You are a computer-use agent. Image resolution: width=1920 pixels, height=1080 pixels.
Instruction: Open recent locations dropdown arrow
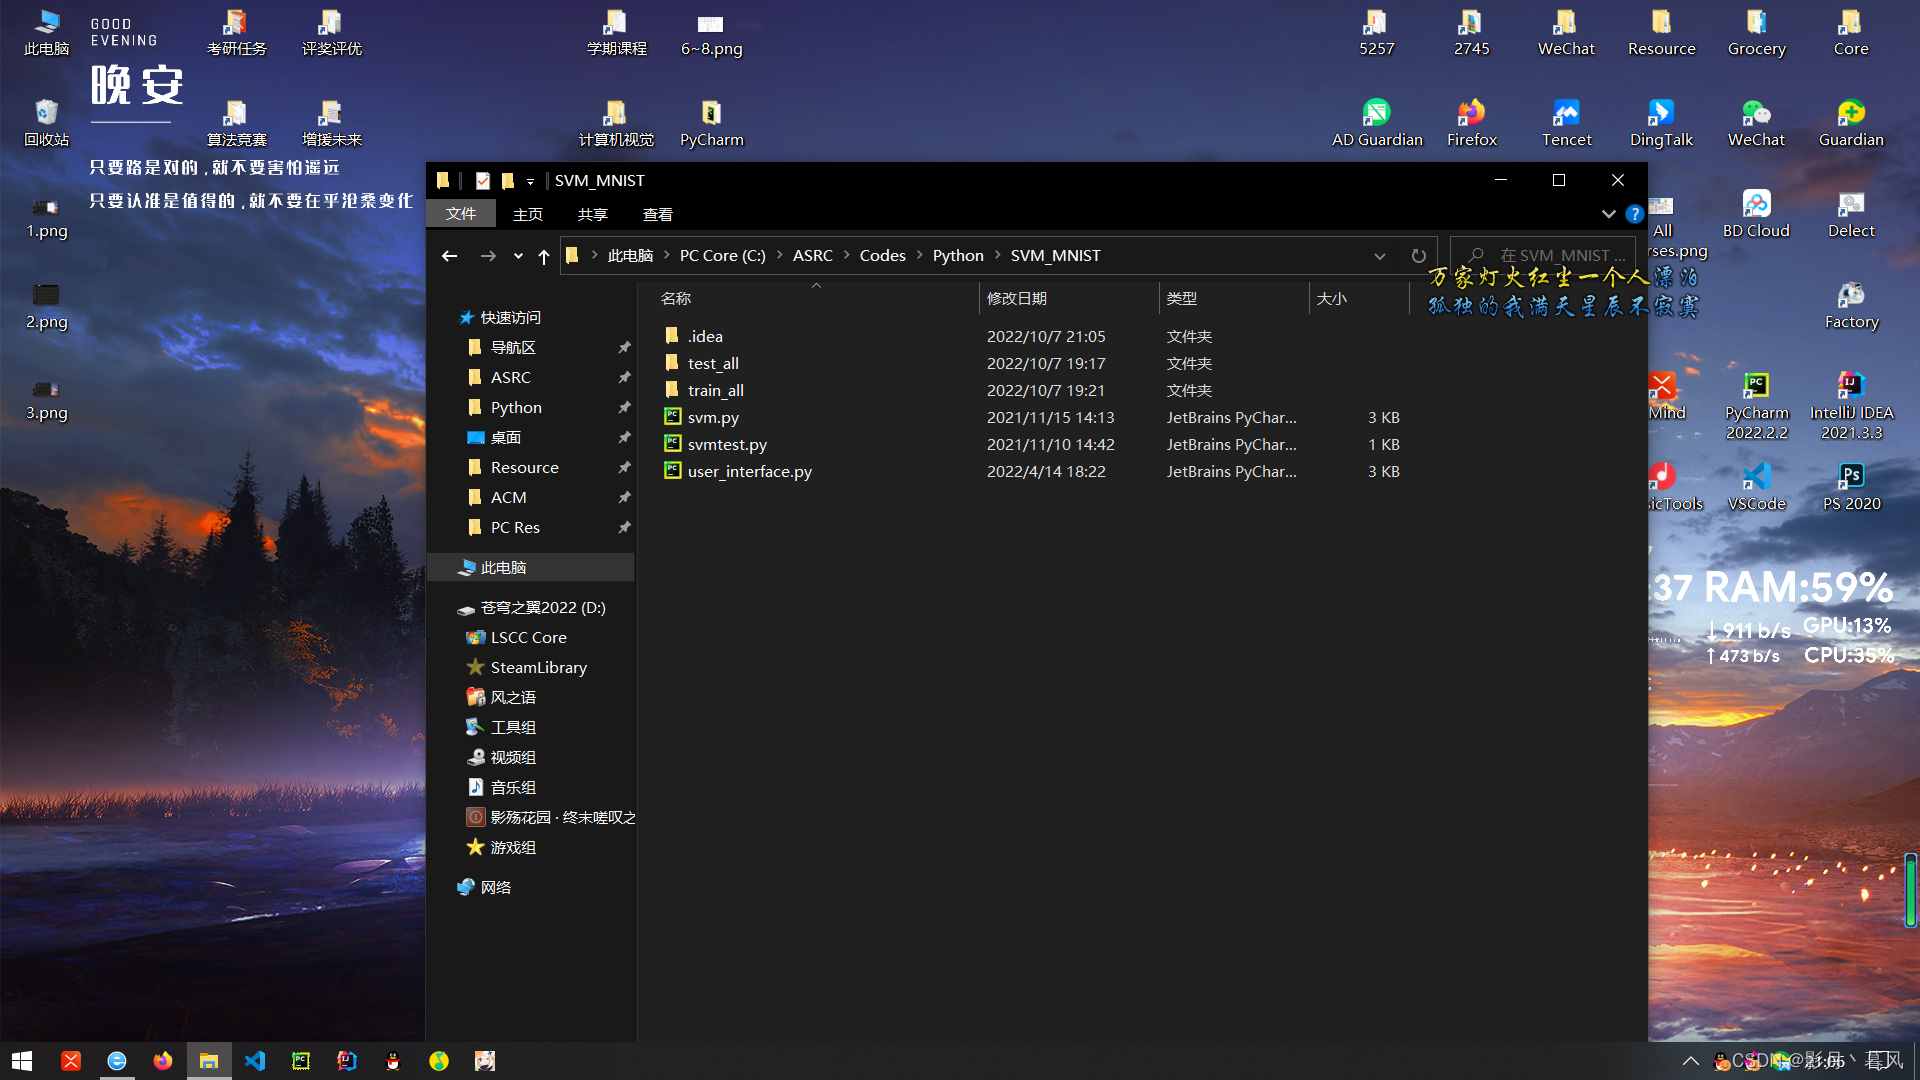518,256
